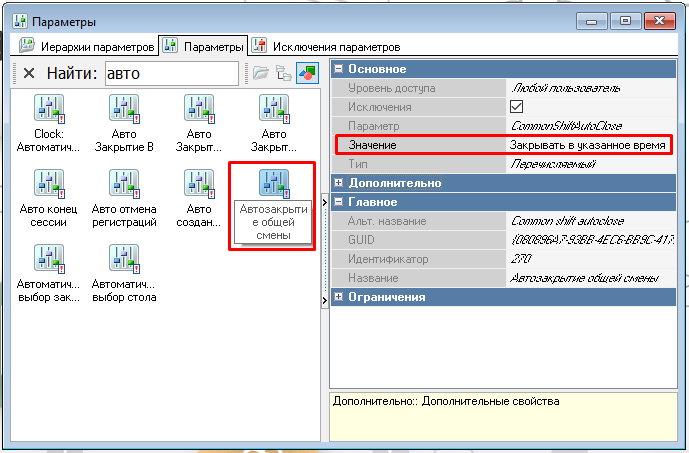Viewport: 689px width, 453px height.
Task: Expand the 'Ограничения' property section
Action: 339,297
